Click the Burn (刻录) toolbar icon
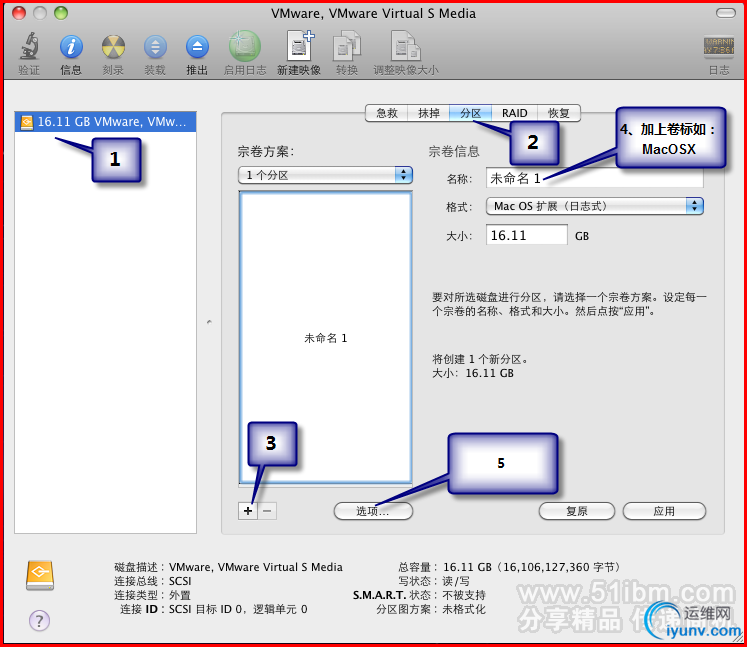The image size is (747, 647). tap(113, 47)
